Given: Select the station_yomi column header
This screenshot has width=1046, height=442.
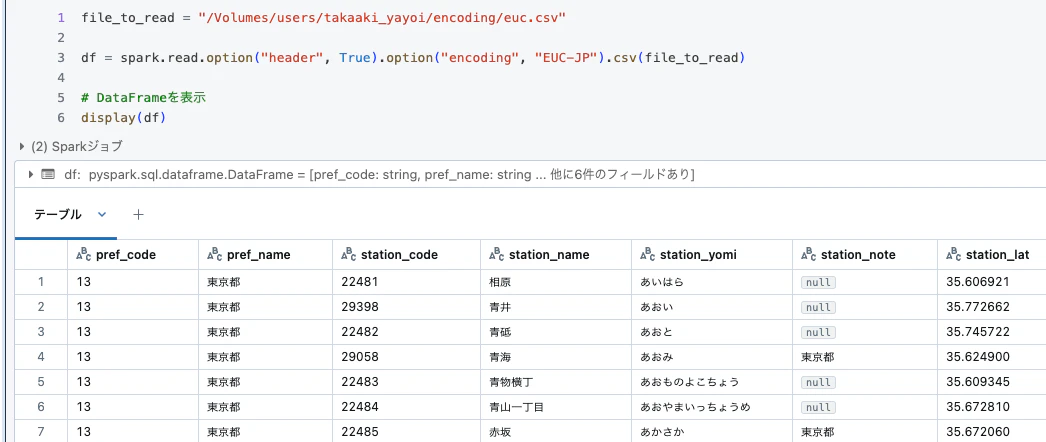Looking at the screenshot, I should click(x=712, y=255).
